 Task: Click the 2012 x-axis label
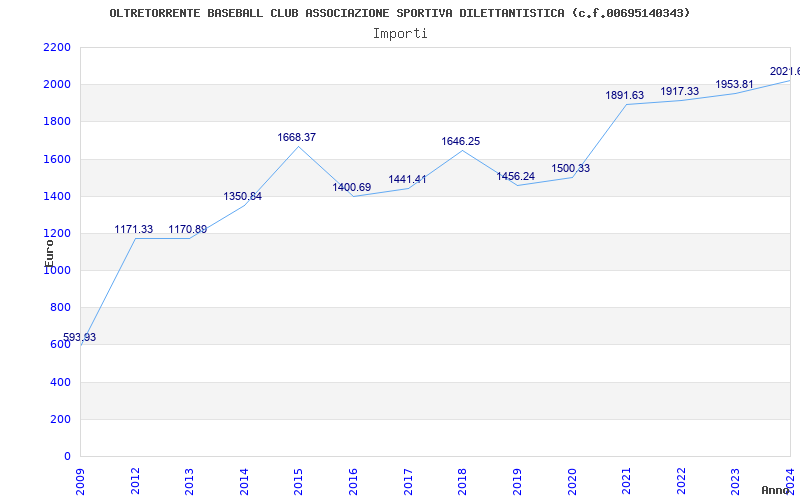point(135,482)
